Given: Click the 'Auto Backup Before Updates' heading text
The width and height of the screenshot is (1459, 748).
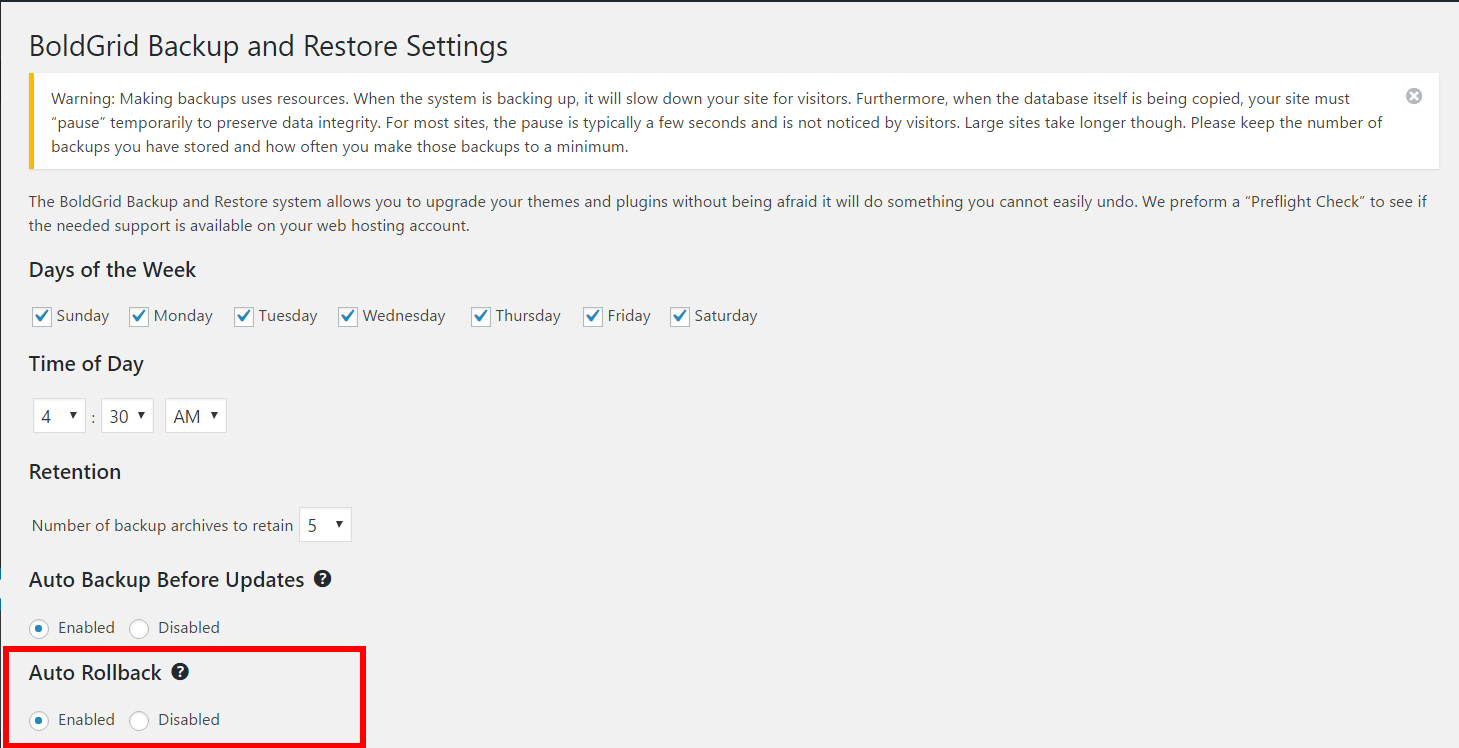Looking at the screenshot, I should pyautogui.click(x=167, y=580).
